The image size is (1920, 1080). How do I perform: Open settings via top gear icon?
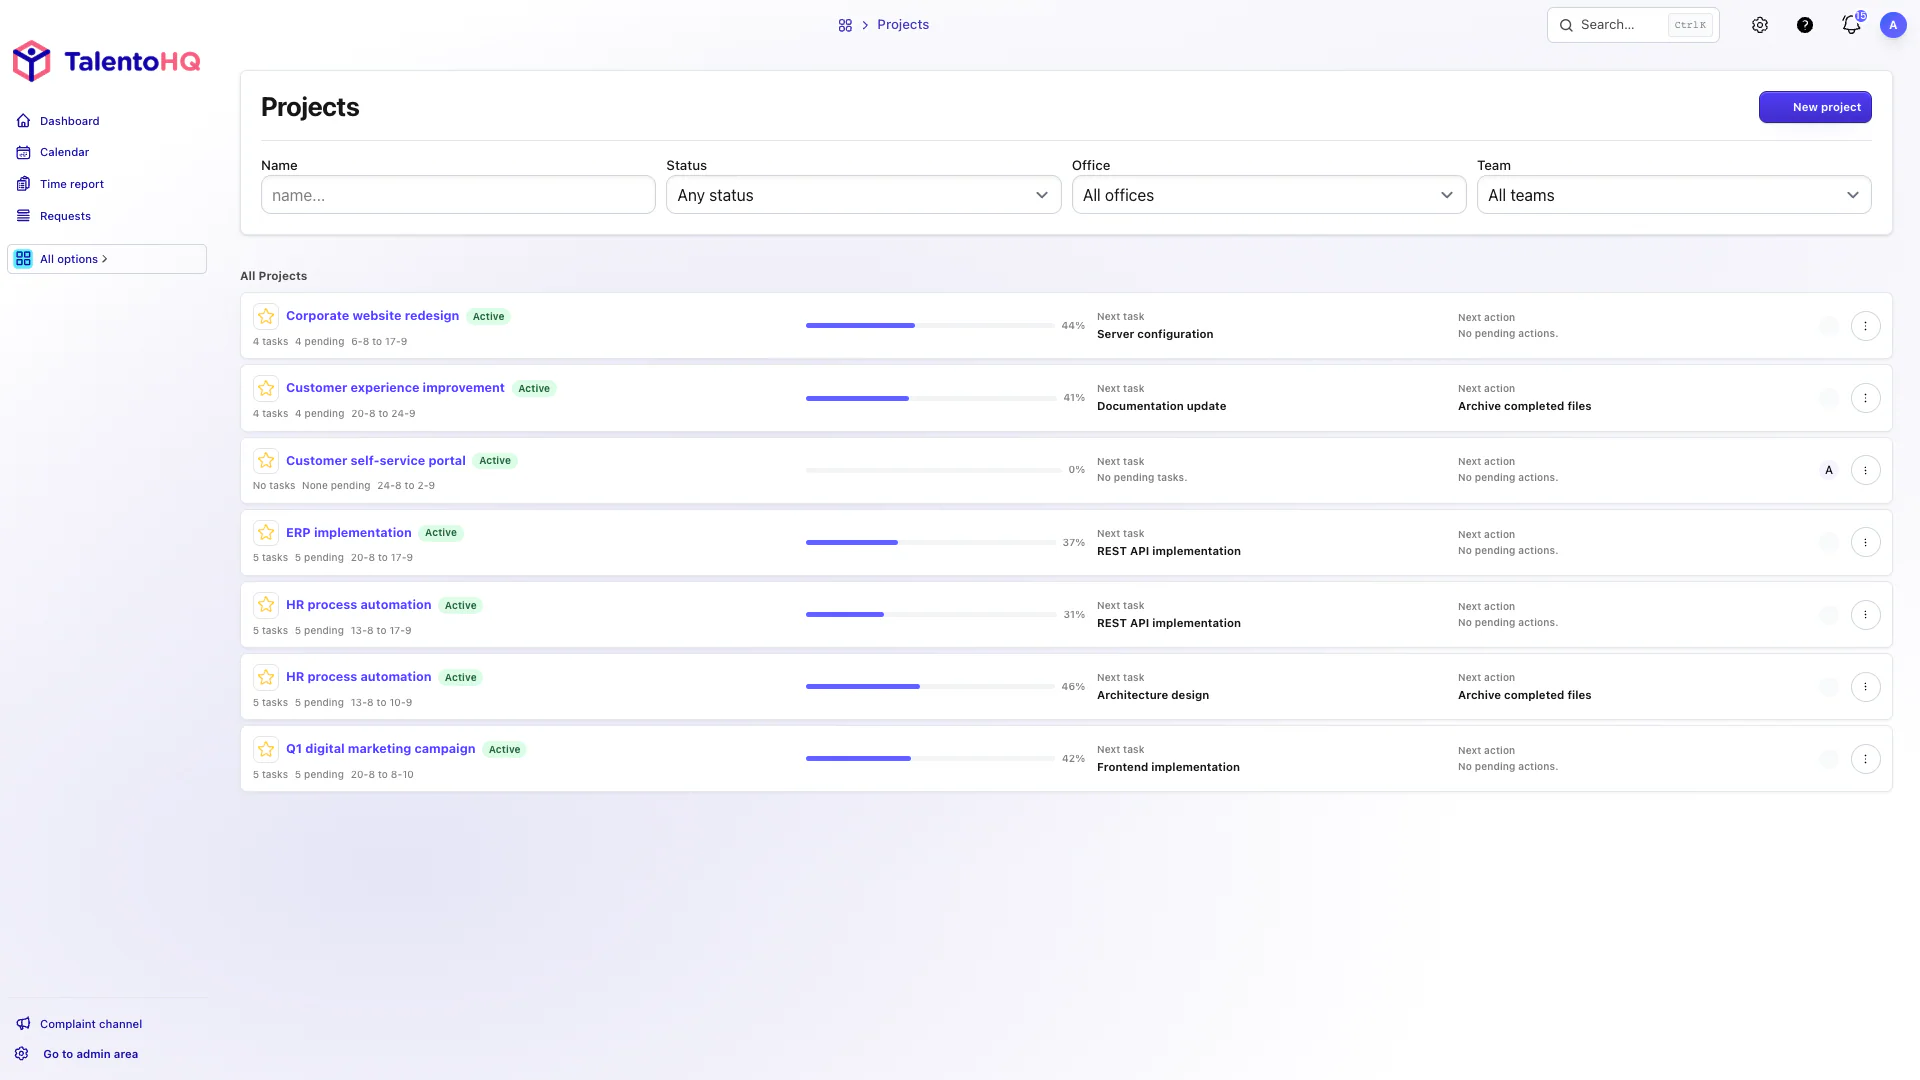(x=1760, y=25)
